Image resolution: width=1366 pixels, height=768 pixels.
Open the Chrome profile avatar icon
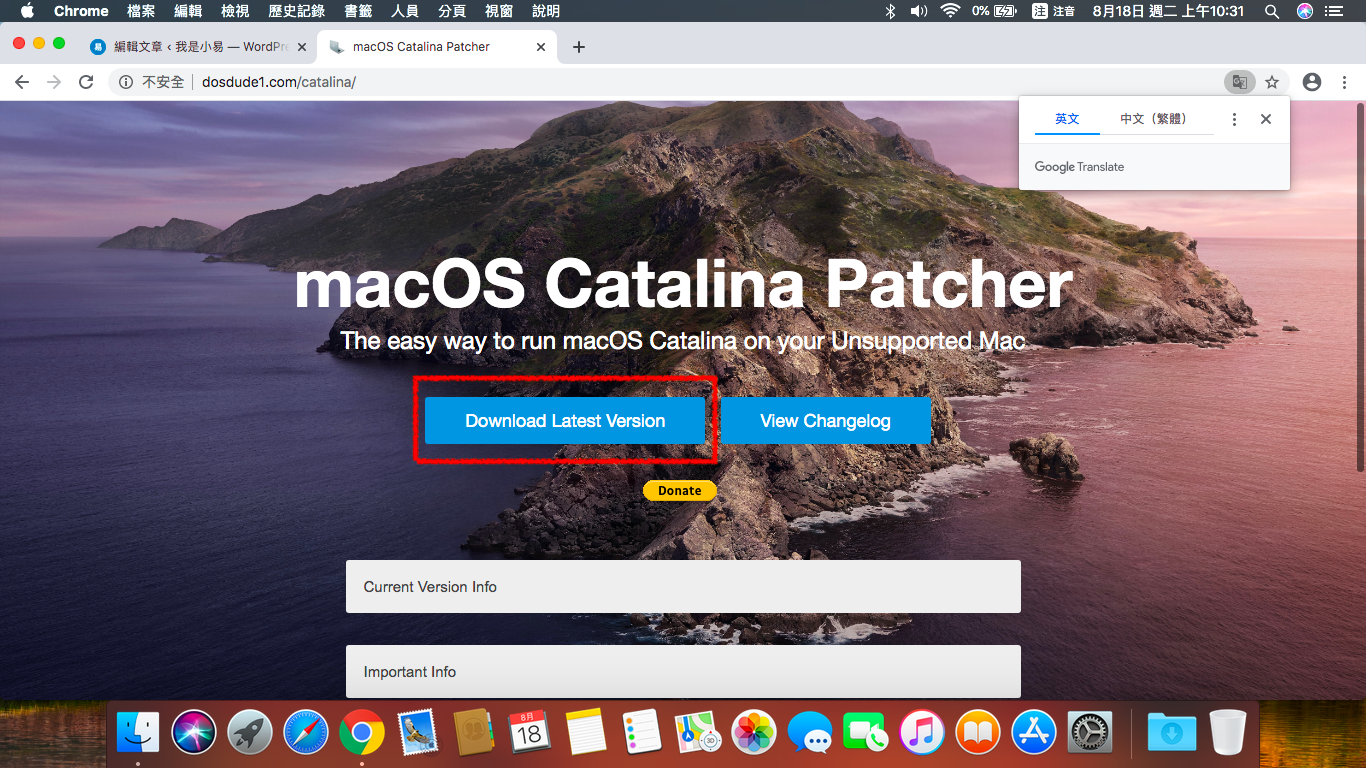point(1312,82)
